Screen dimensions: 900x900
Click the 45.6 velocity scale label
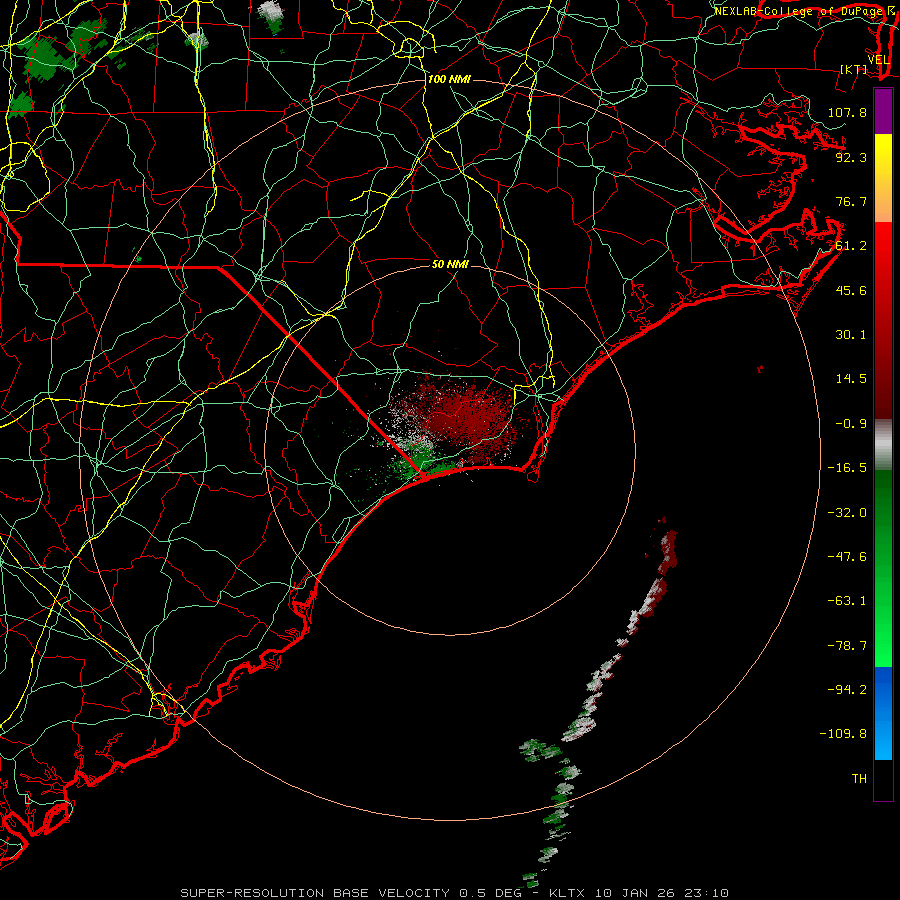[851, 290]
